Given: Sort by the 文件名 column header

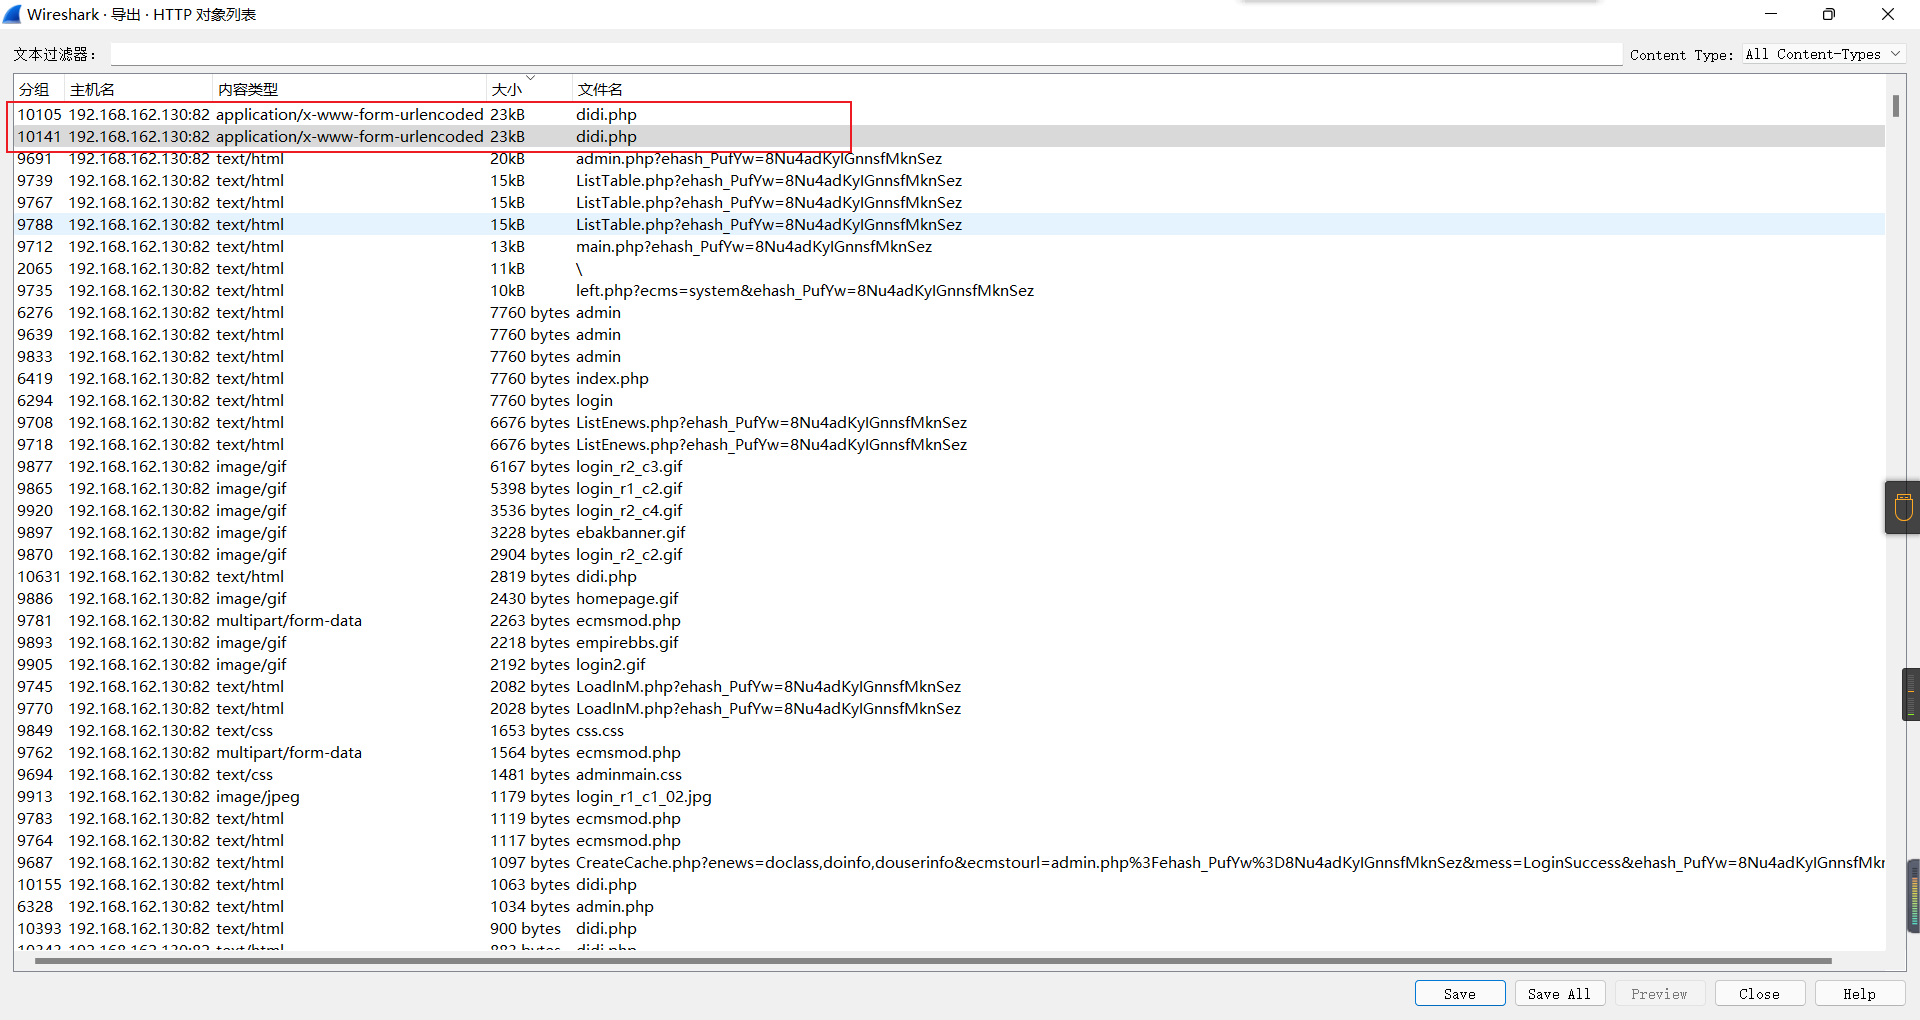Looking at the screenshot, I should point(1228,89).
